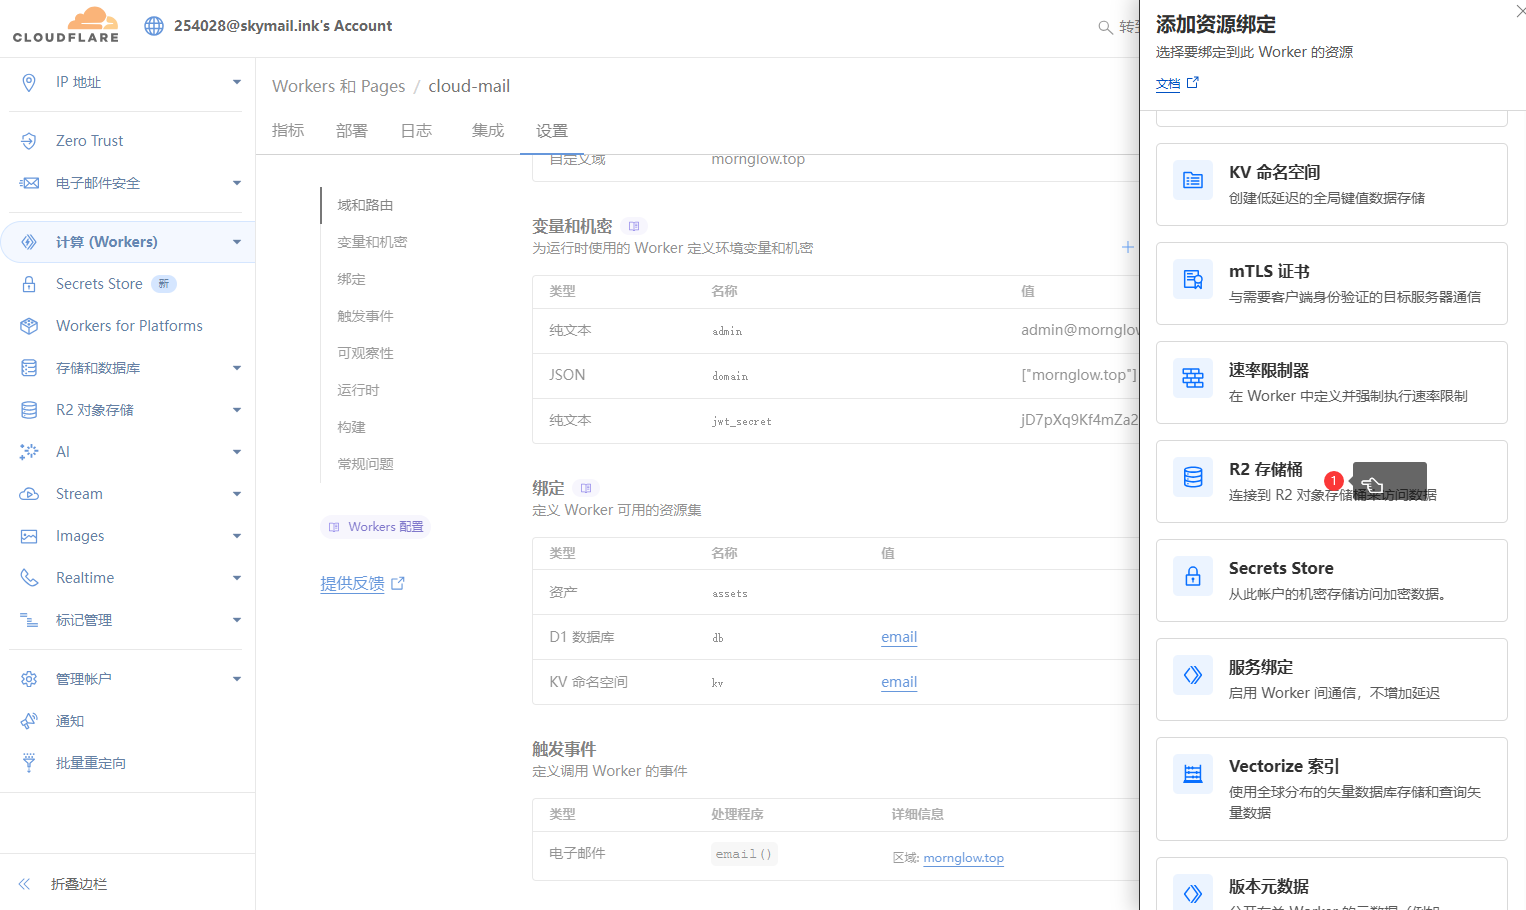Expand the 存储和数据库 sidebar section
This screenshot has width=1526, height=910.
click(x=237, y=368)
